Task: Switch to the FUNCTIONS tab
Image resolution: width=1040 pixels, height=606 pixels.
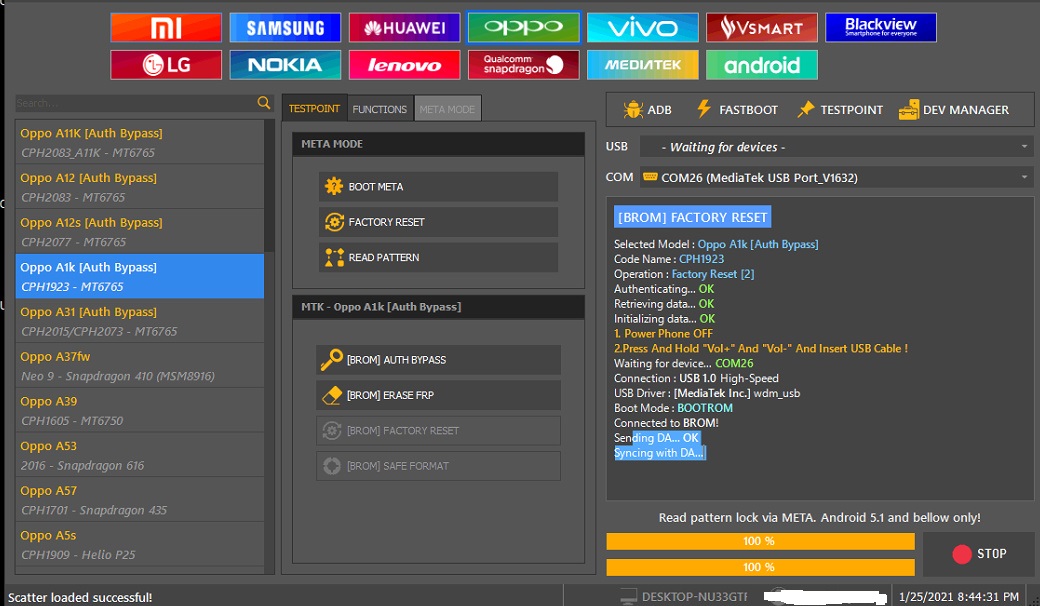Action: [380, 109]
